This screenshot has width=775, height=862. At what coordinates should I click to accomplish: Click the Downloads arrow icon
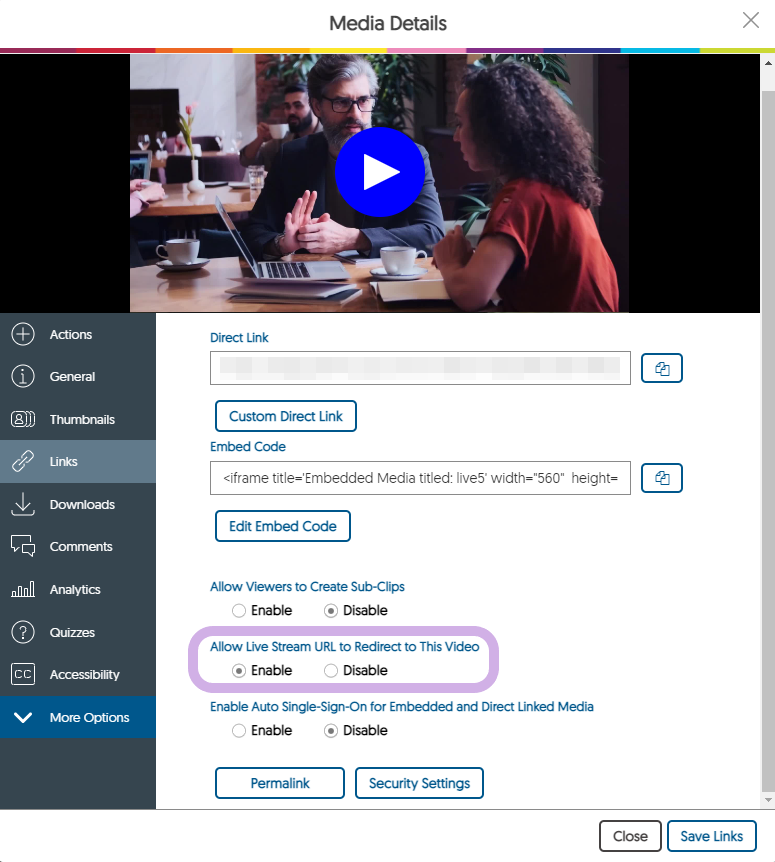click(x=23, y=505)
